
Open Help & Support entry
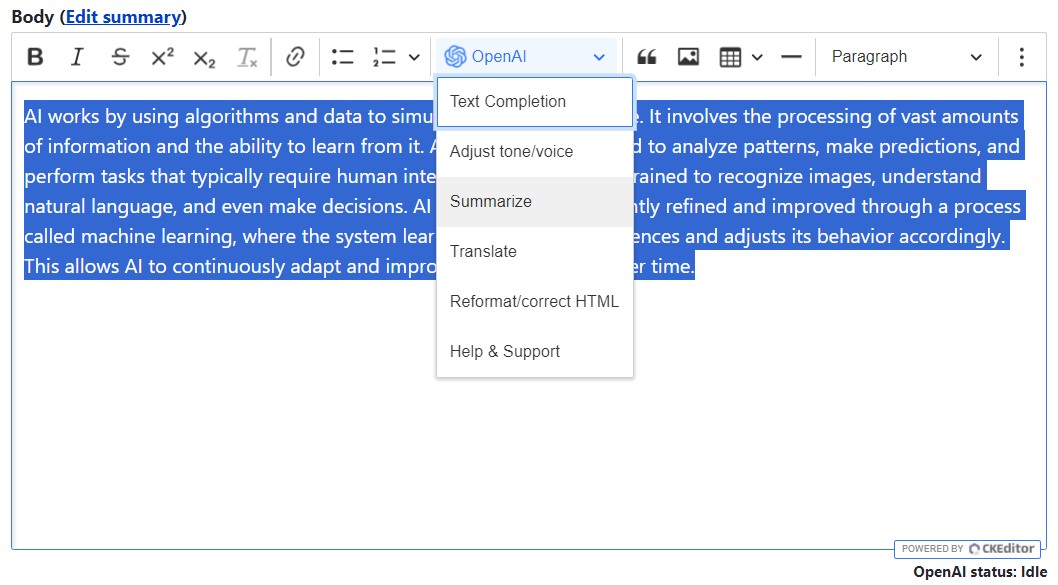coord(535,352)
